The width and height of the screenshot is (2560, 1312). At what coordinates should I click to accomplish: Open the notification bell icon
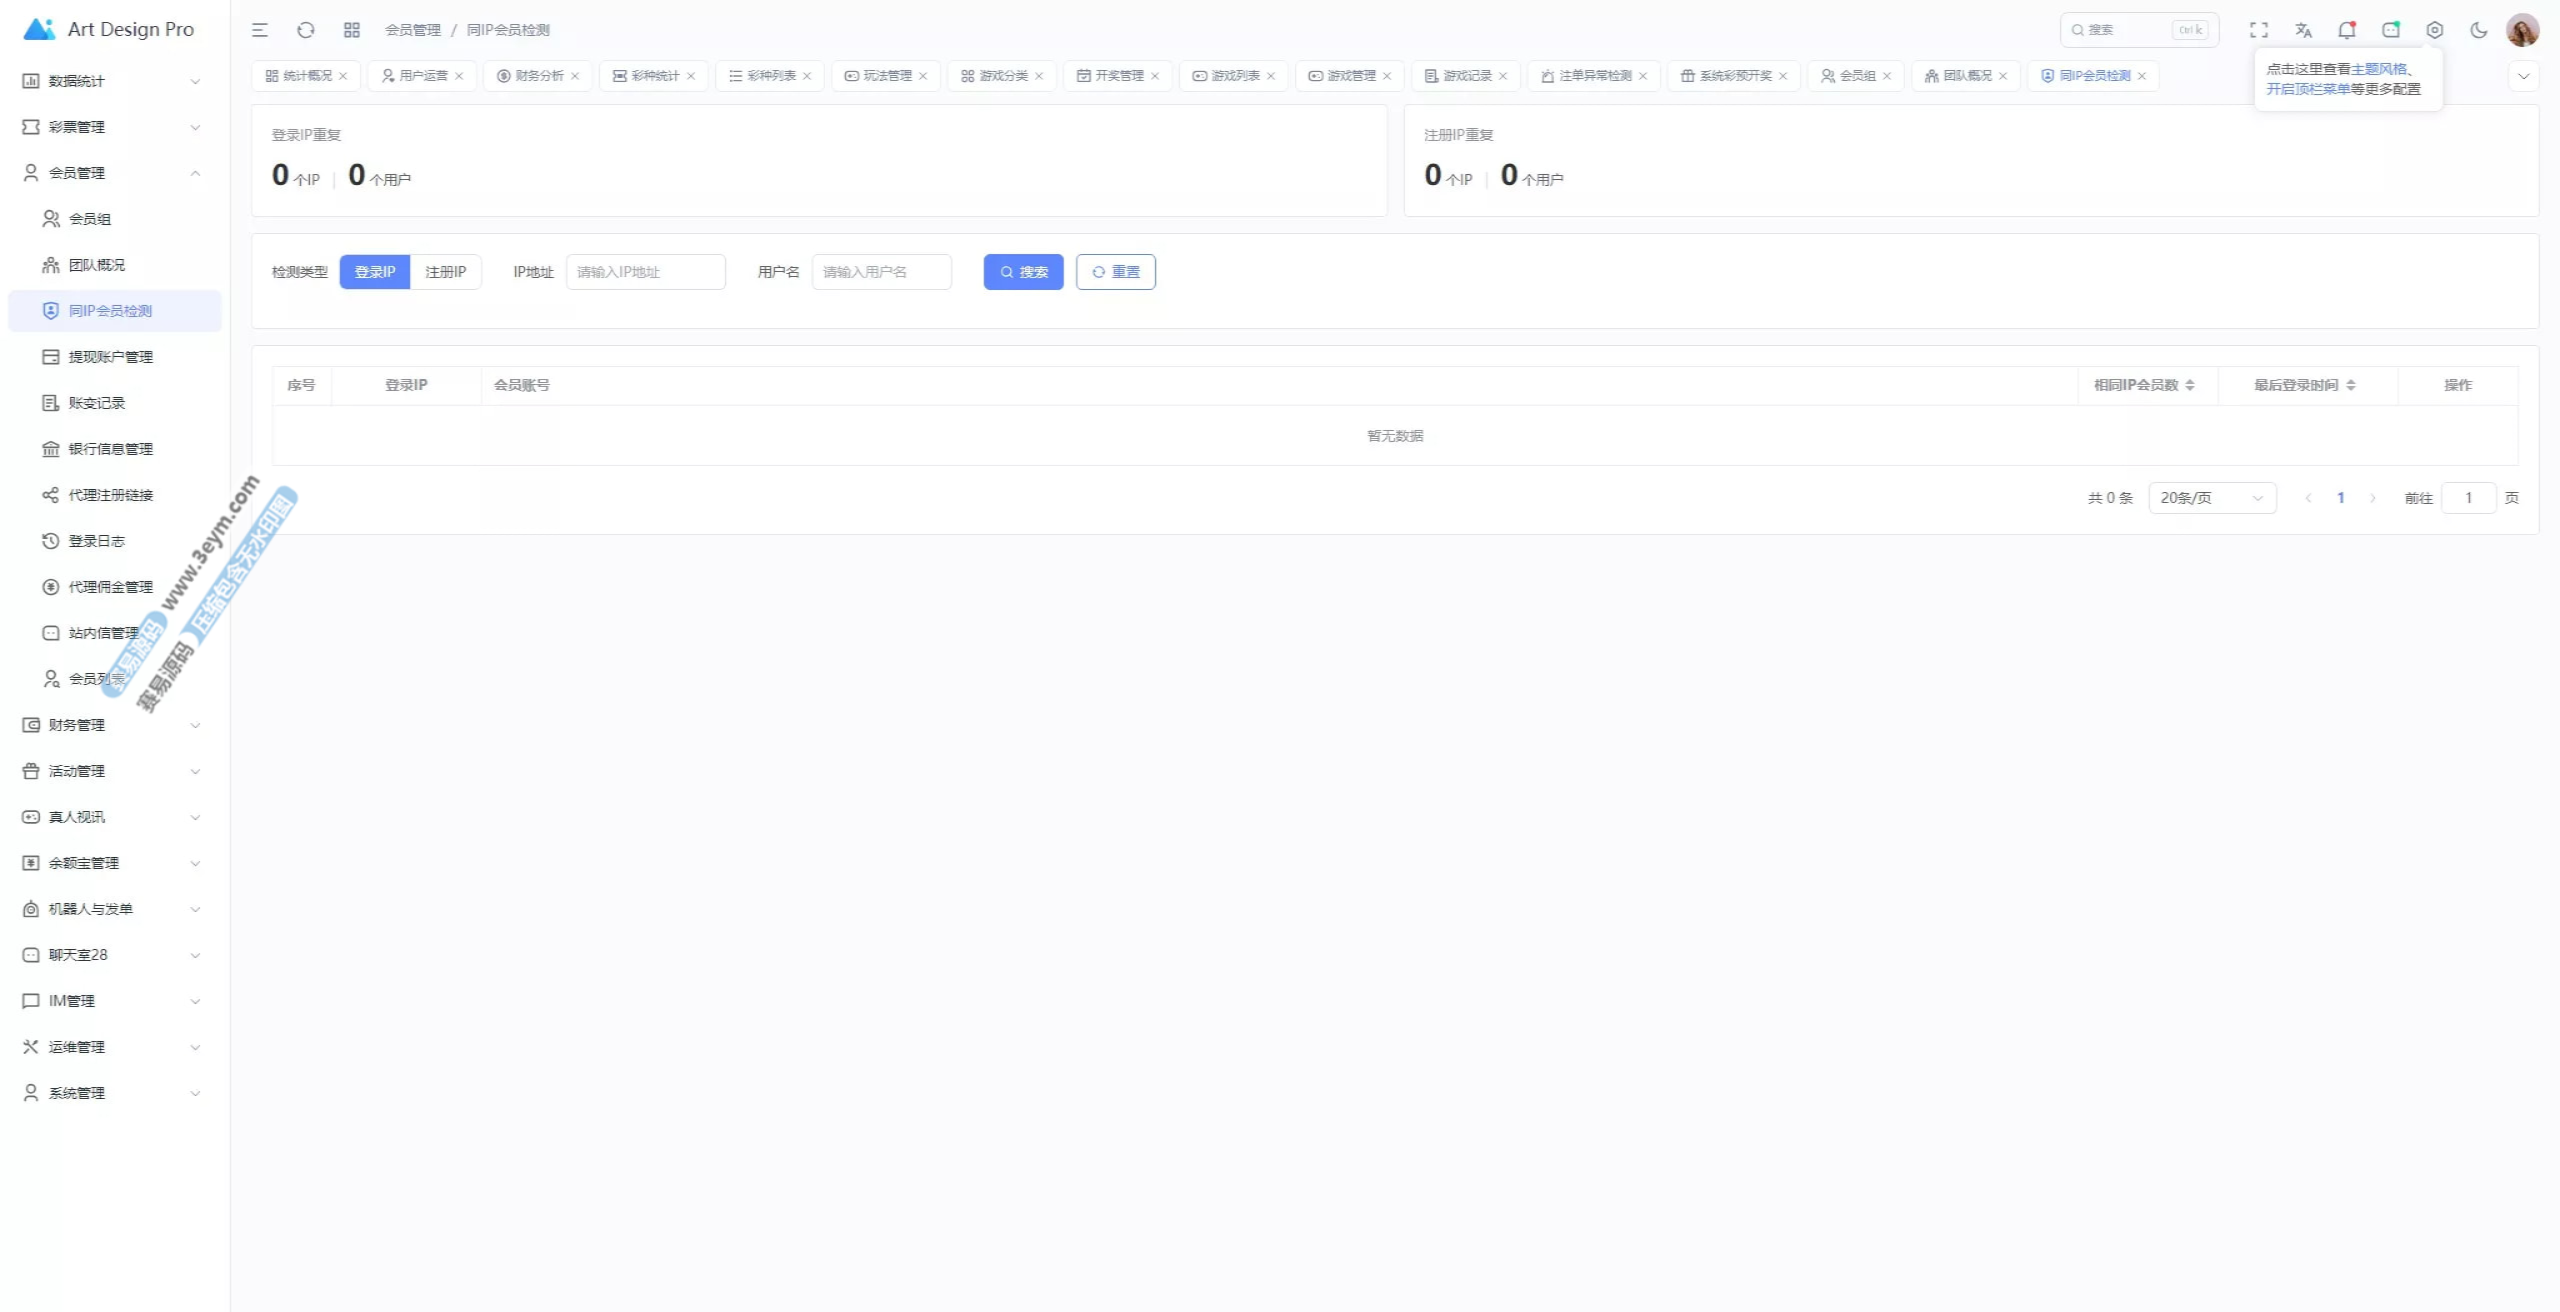coord(2346,30)
